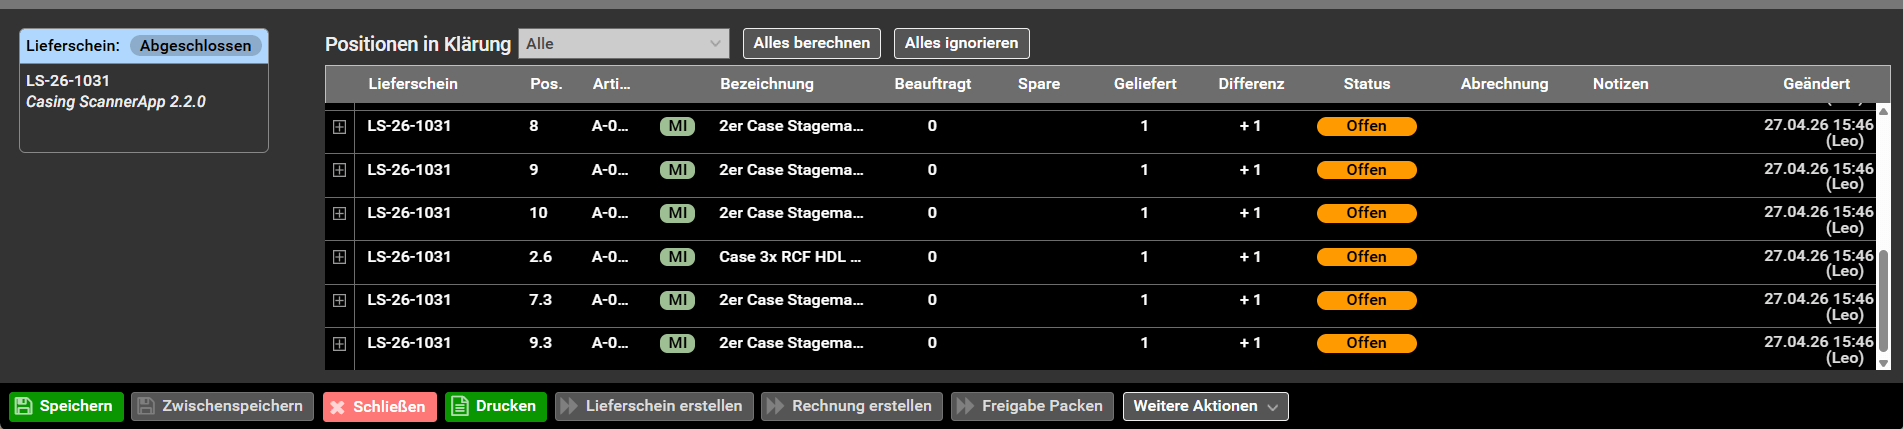Sort by Differenz column header

click(x=1251, y=84)
